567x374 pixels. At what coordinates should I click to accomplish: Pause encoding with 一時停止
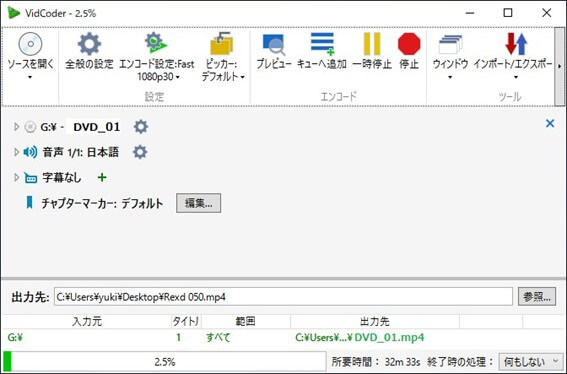pos(372,51)
